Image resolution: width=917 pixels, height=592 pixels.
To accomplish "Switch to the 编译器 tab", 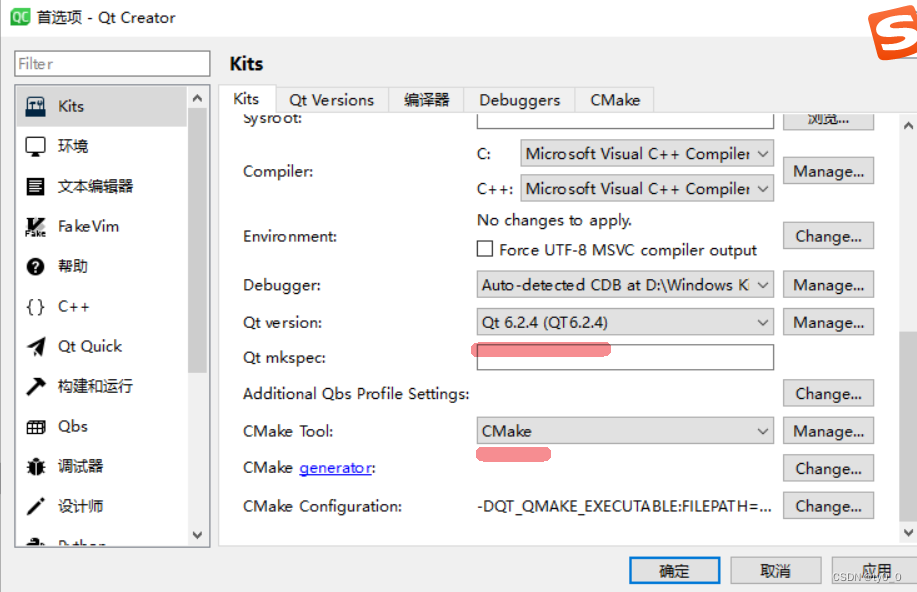I will point(426,100).
